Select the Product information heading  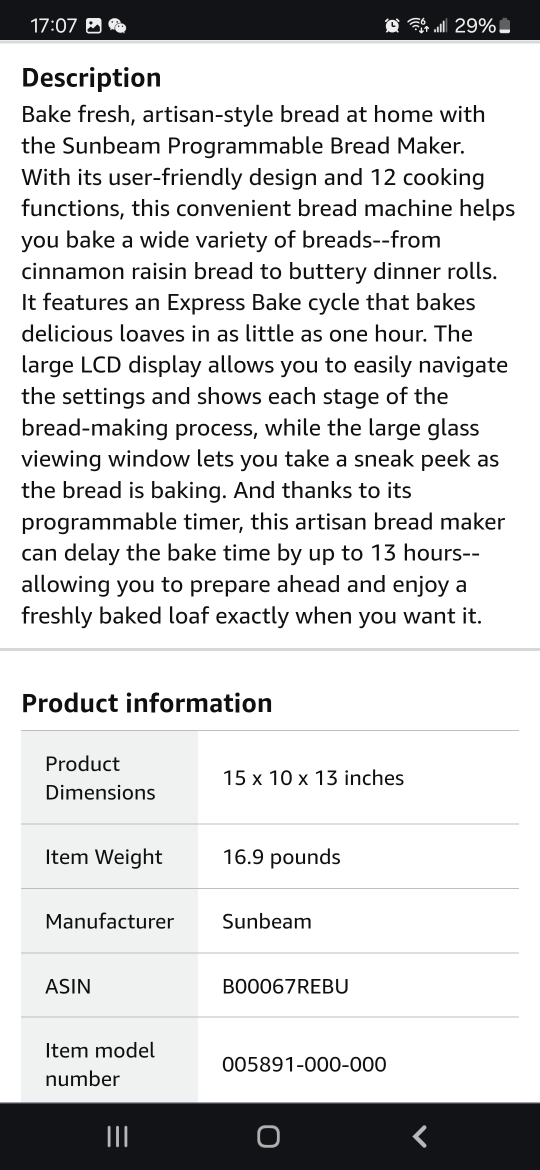point(147,703)
